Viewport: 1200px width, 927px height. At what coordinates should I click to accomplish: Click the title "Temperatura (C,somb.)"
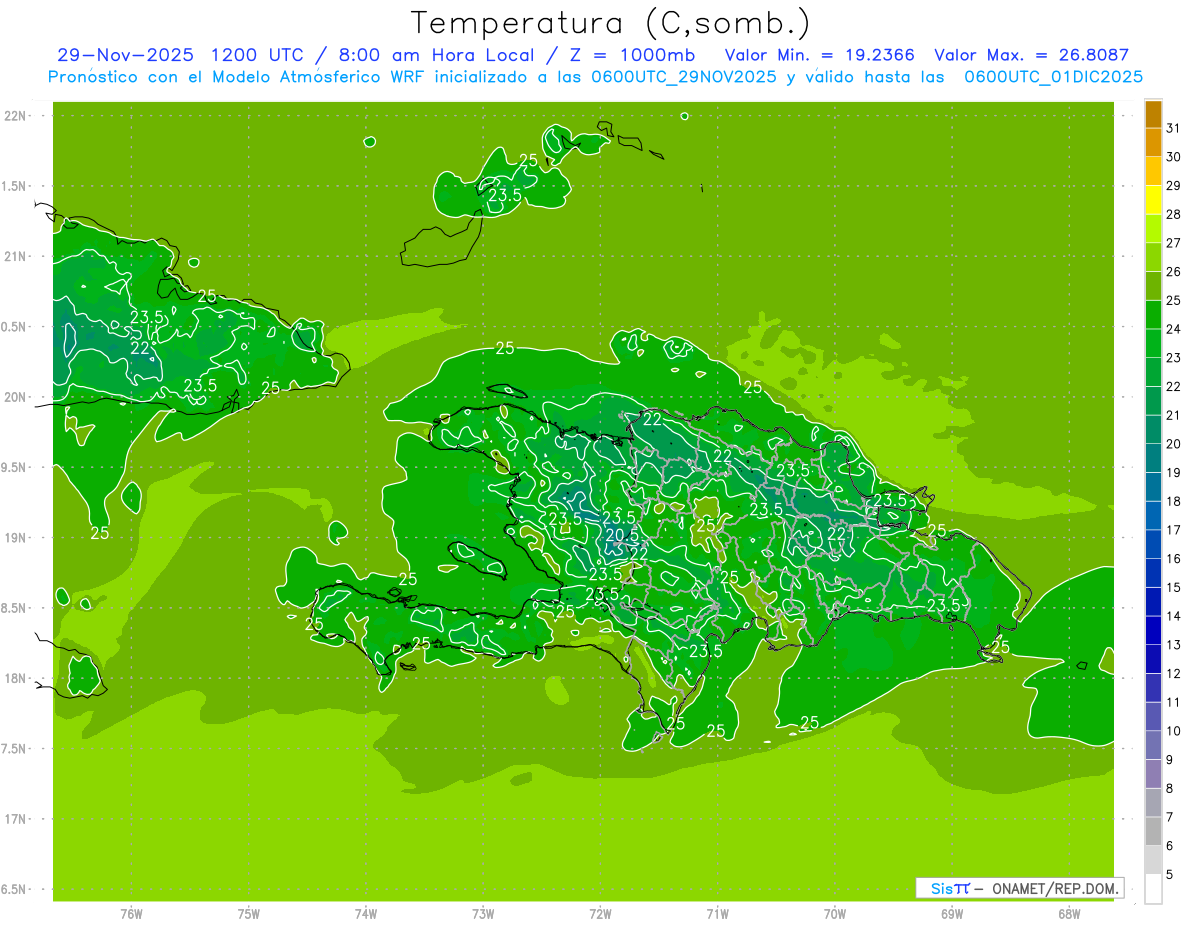pos(610,23)
